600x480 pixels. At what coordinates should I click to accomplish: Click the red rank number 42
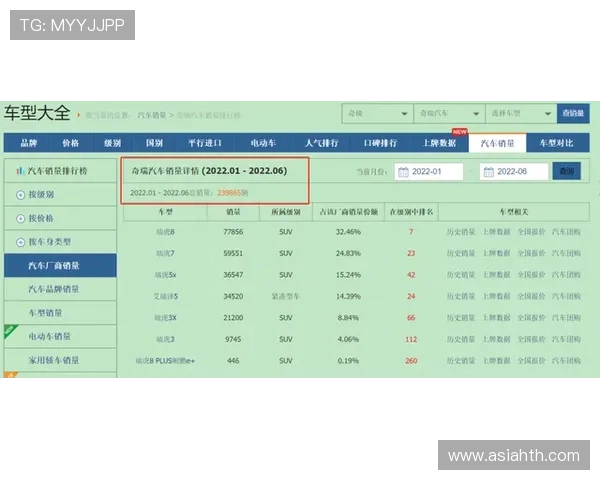click(411, 275)
